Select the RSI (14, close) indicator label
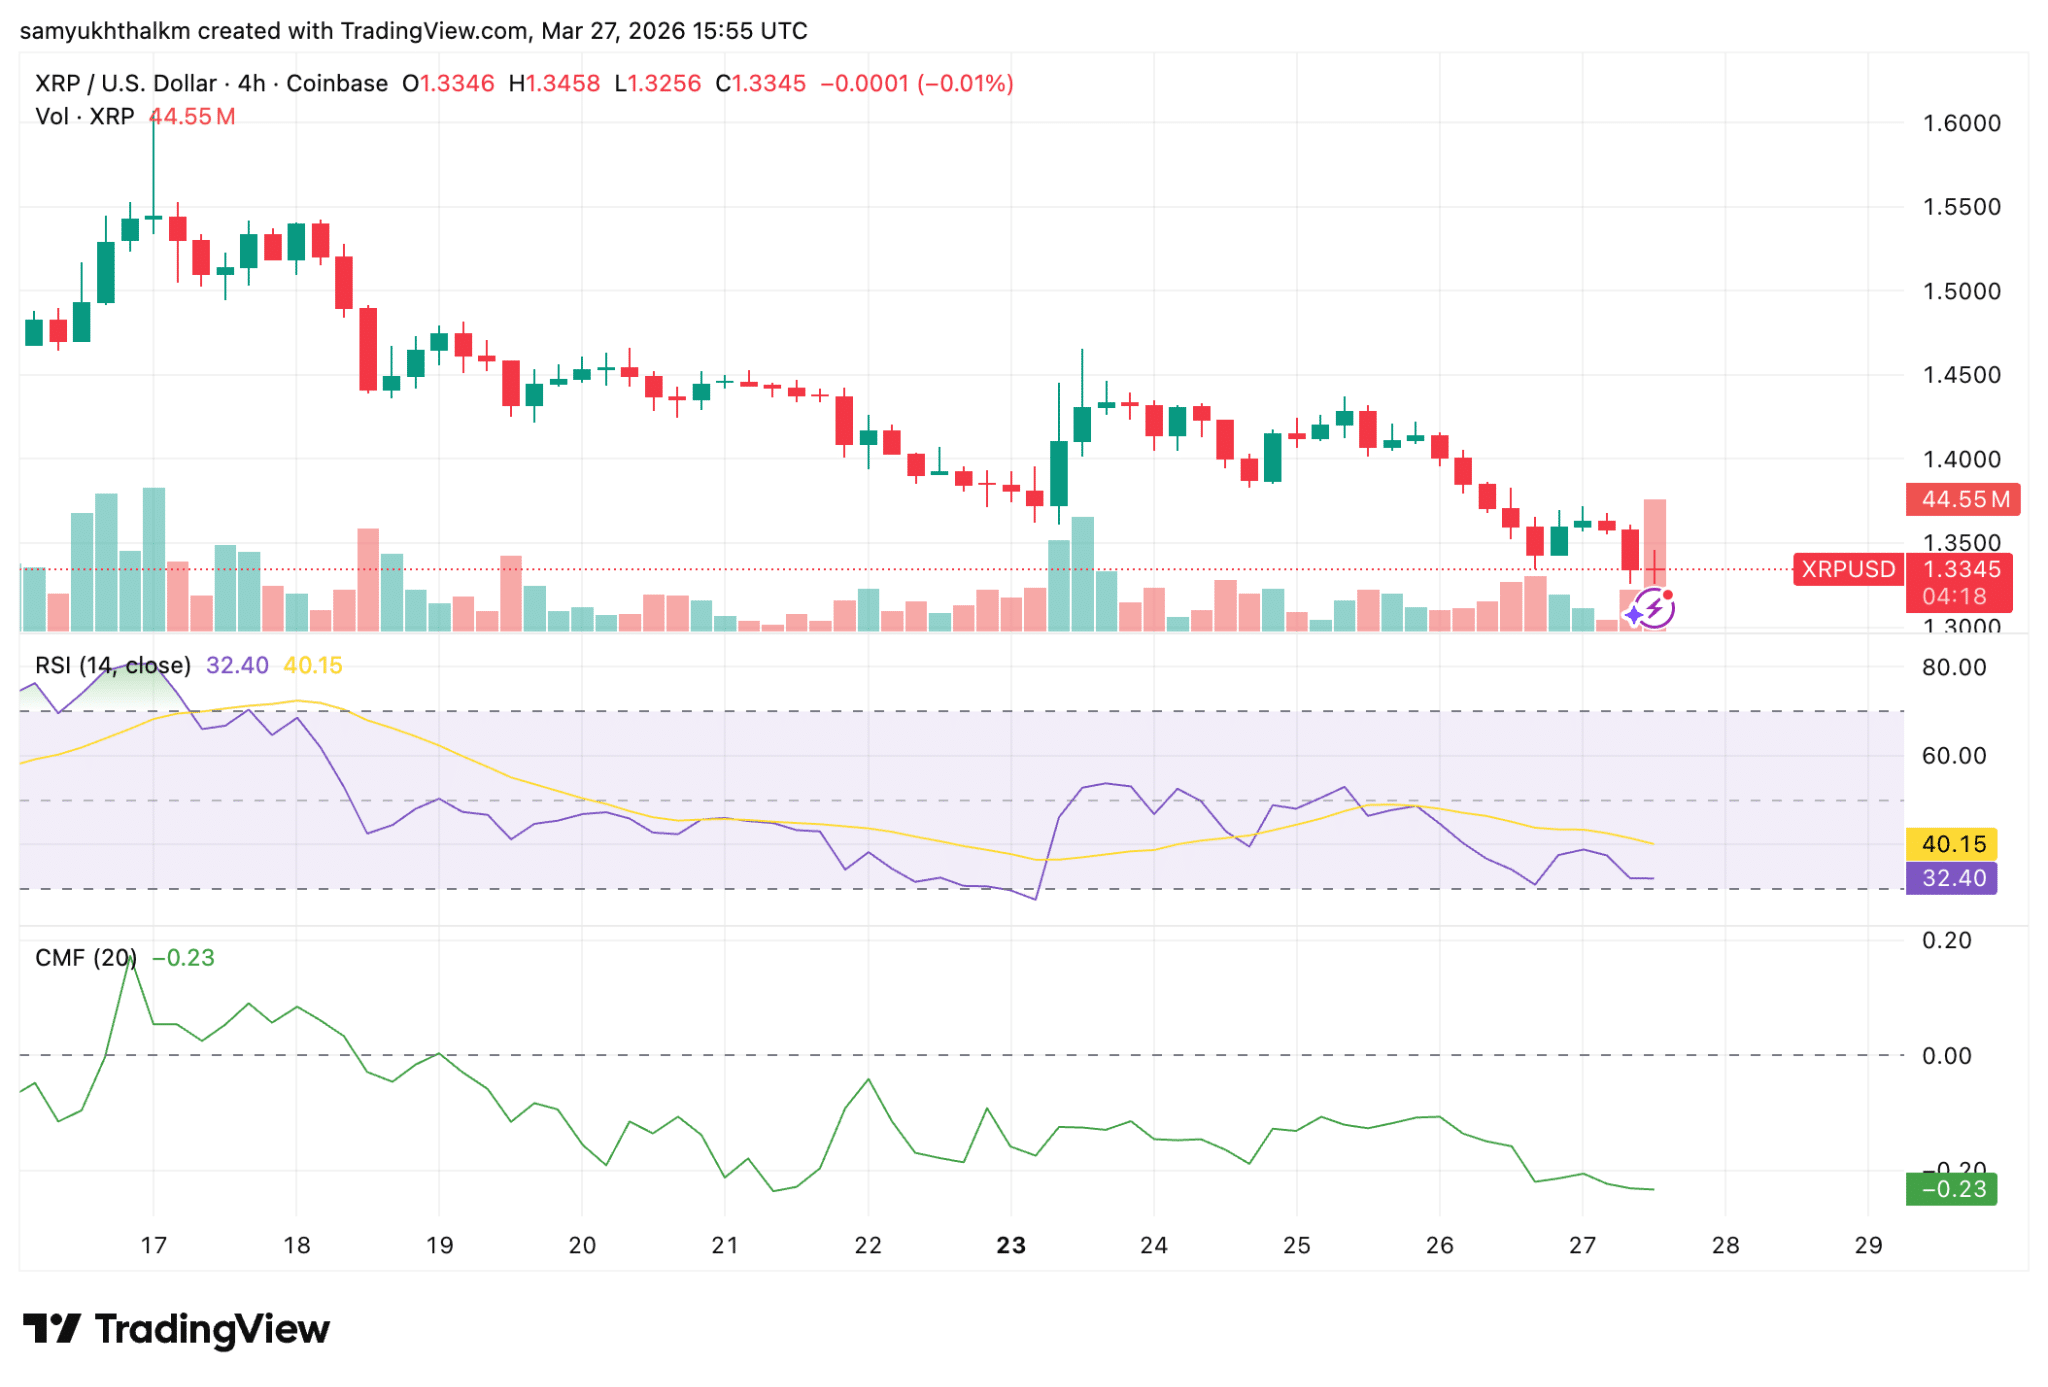Image resolution: width=2048 pixels, height=1387 pixels. pyautogui.click(x=112, y=666)
